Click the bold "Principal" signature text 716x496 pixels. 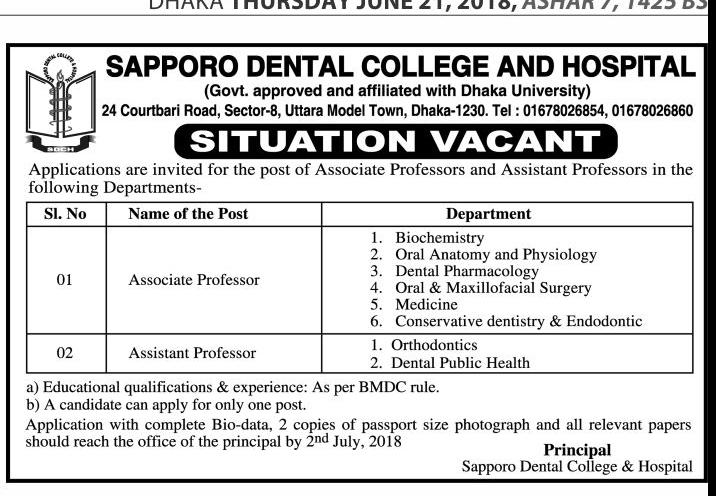click(x=577, y=450)
